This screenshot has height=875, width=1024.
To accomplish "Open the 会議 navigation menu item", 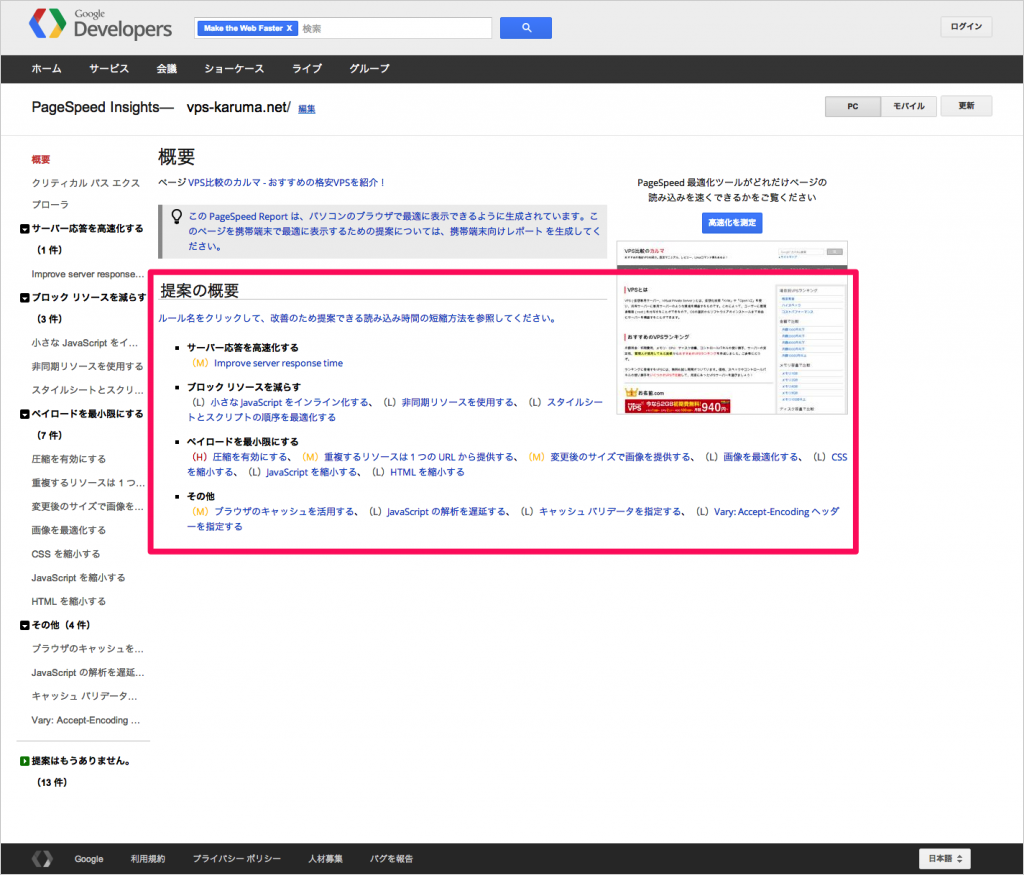I will [167, 69].
